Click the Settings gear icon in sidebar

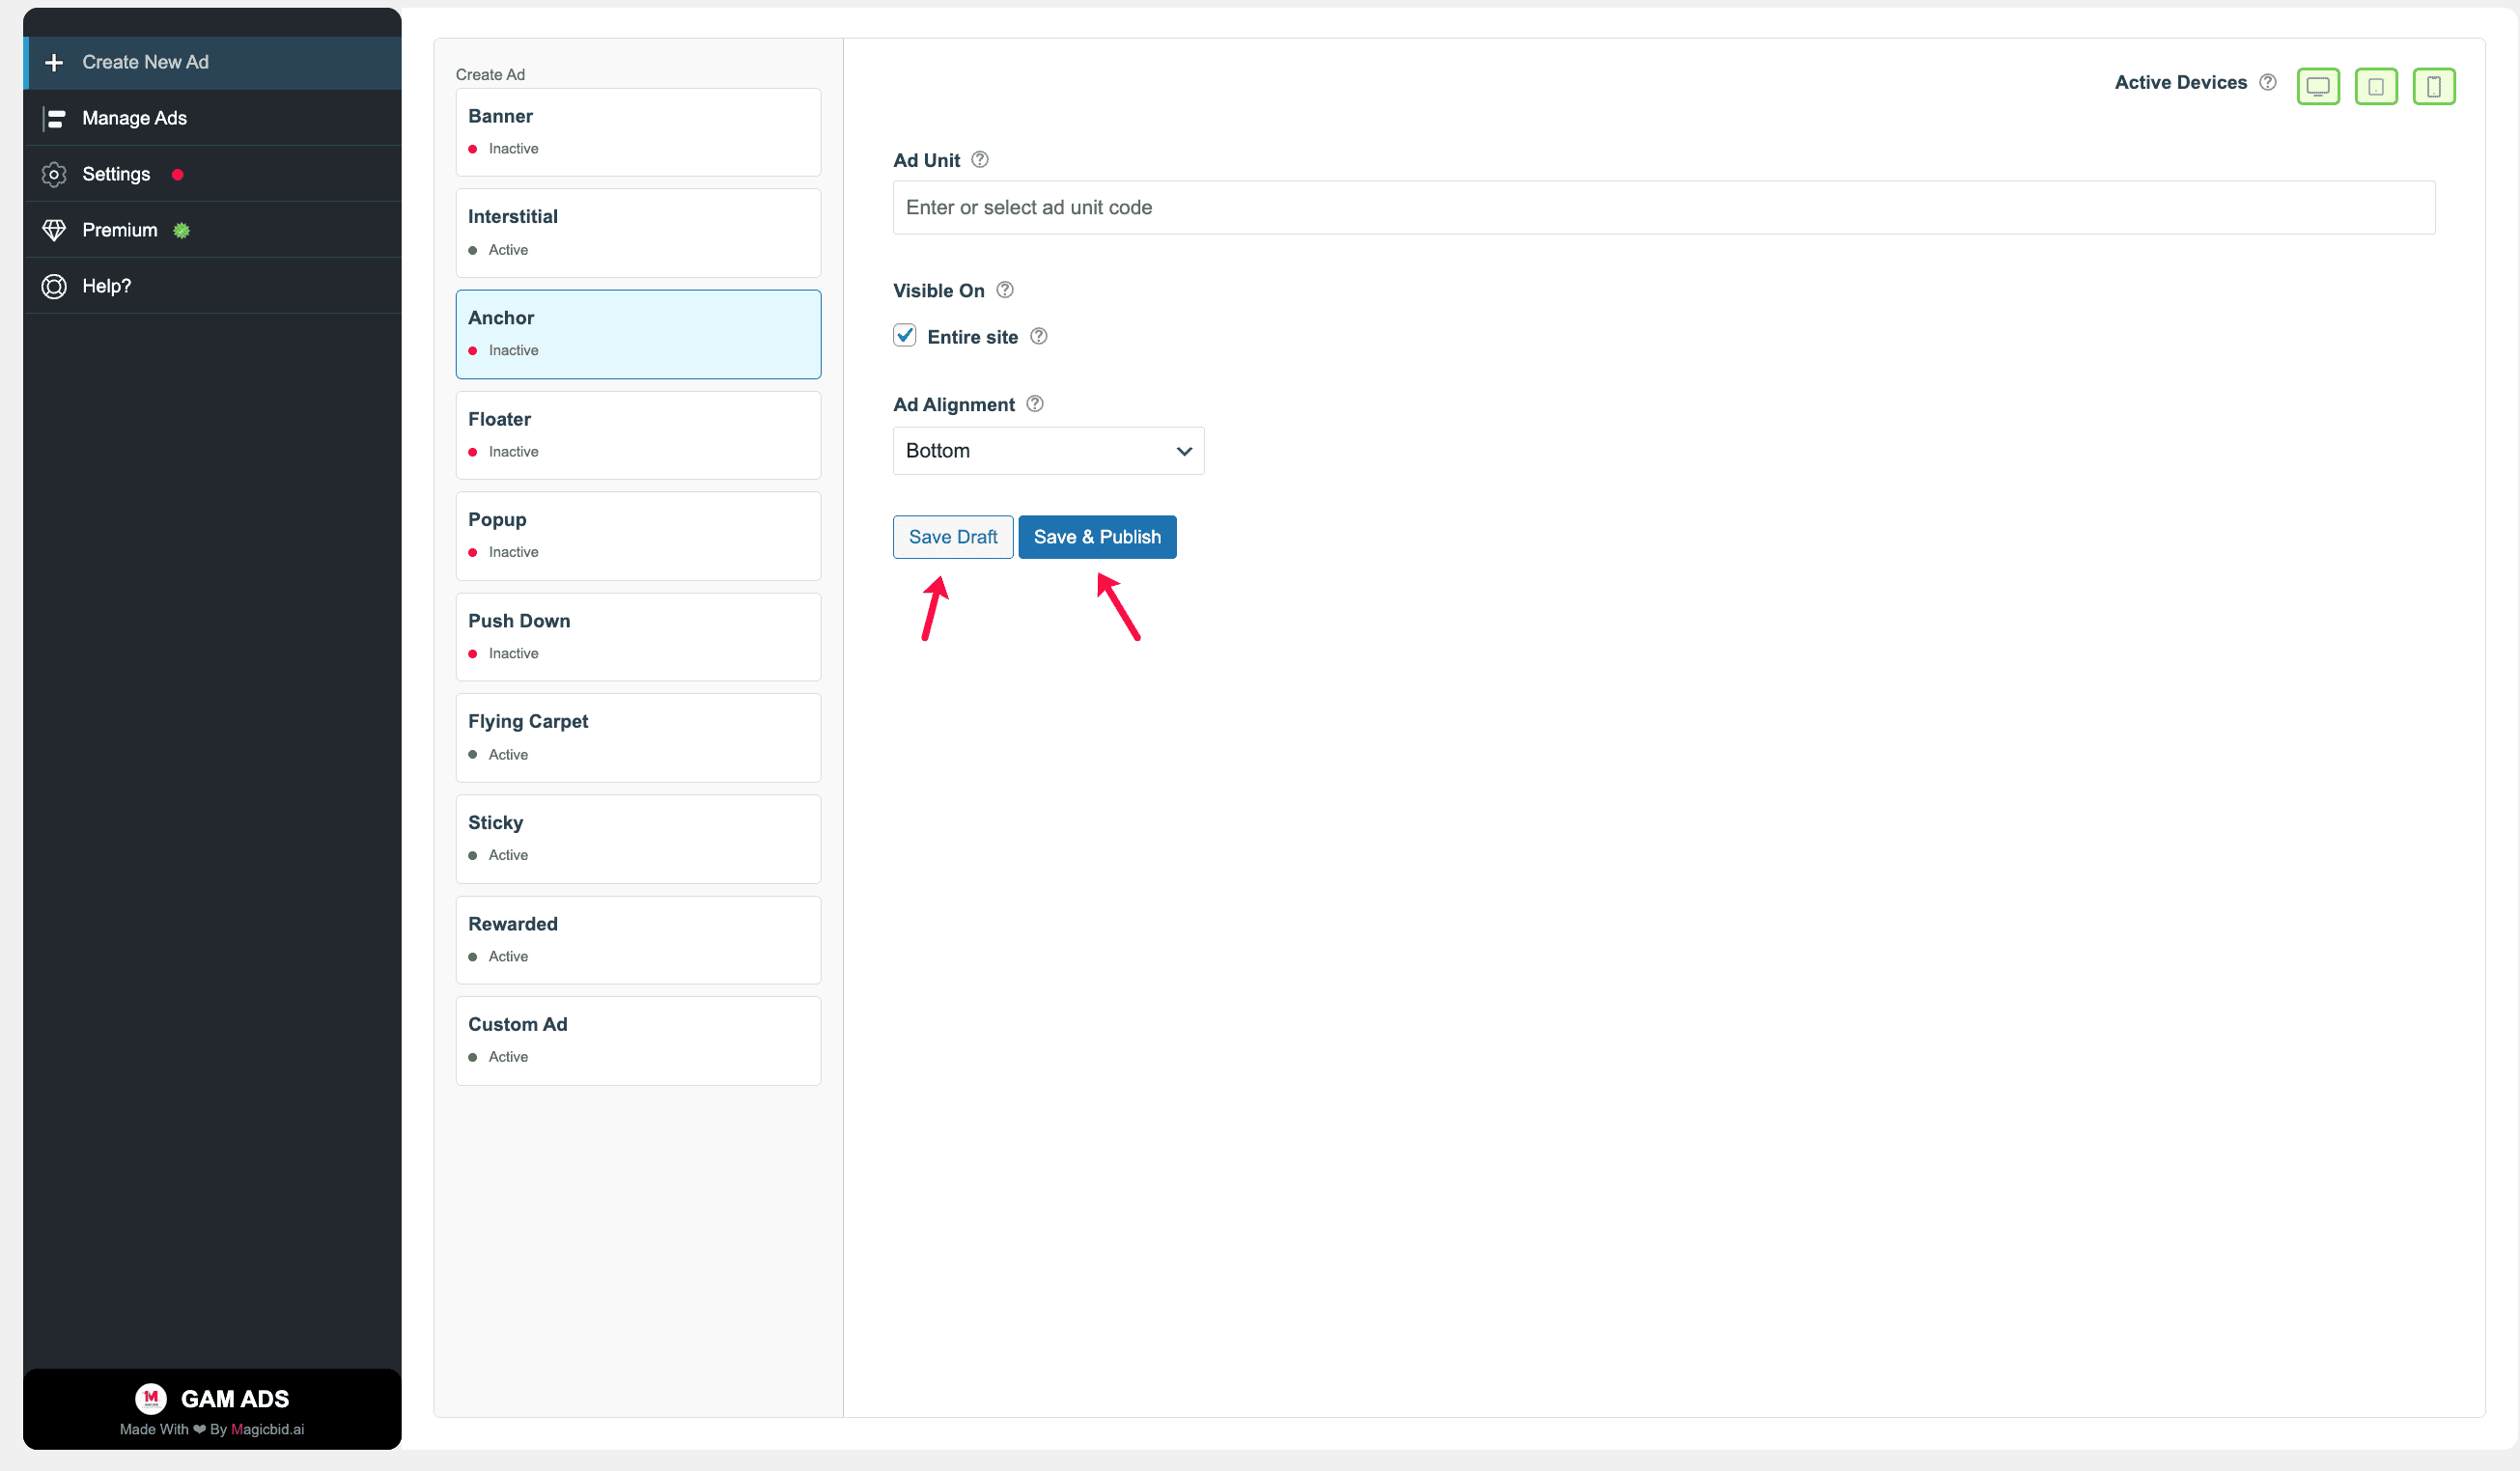point(54,174)
